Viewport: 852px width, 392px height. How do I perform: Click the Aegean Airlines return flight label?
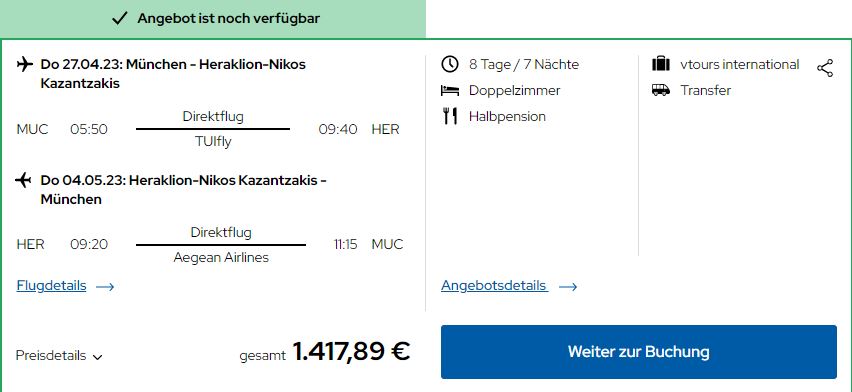click(x=221, y=257)
